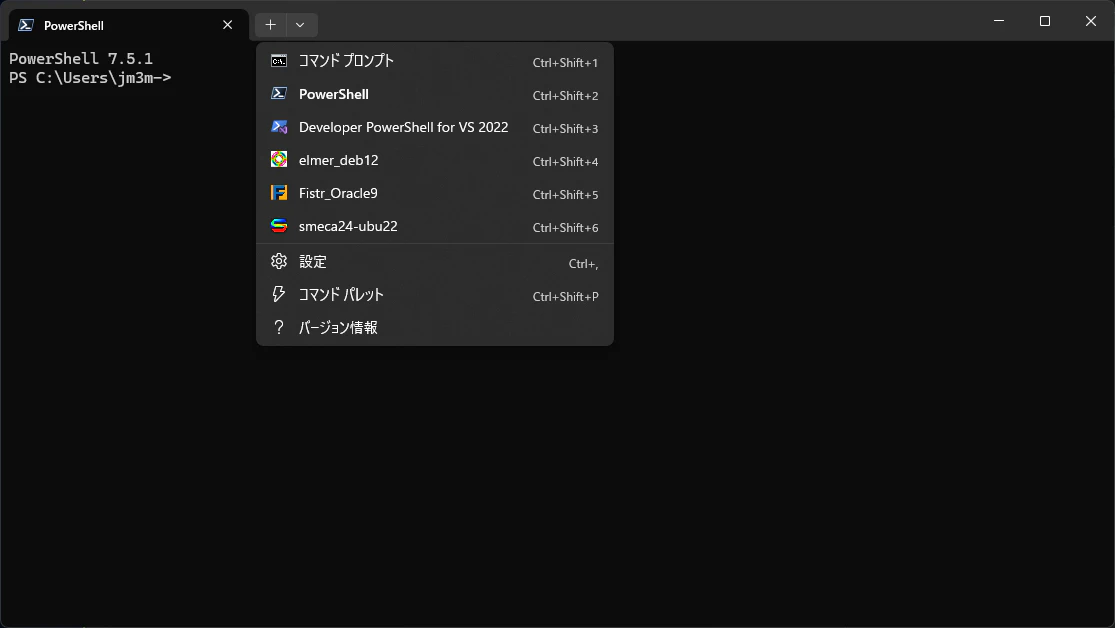Image resolution: width=1115 pixels, height=628 pixels.
Task: Open the new tab dropdown chevron
Action: (301, 24)
